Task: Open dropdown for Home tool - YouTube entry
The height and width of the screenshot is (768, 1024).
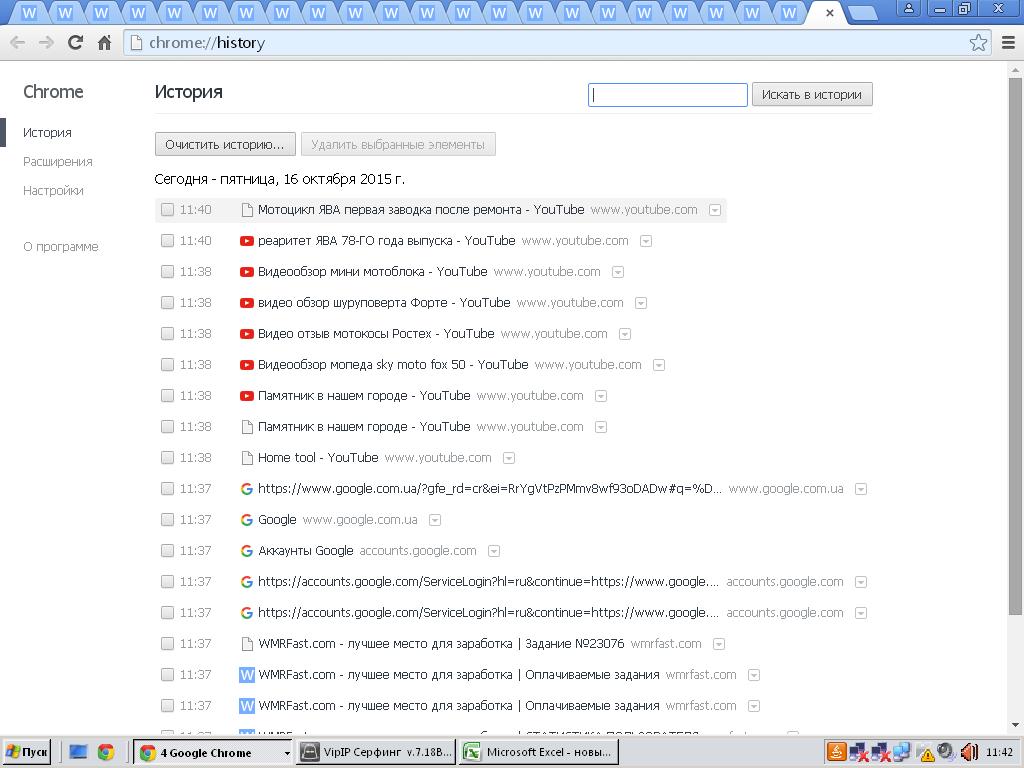Action: [x=509, y=458]
